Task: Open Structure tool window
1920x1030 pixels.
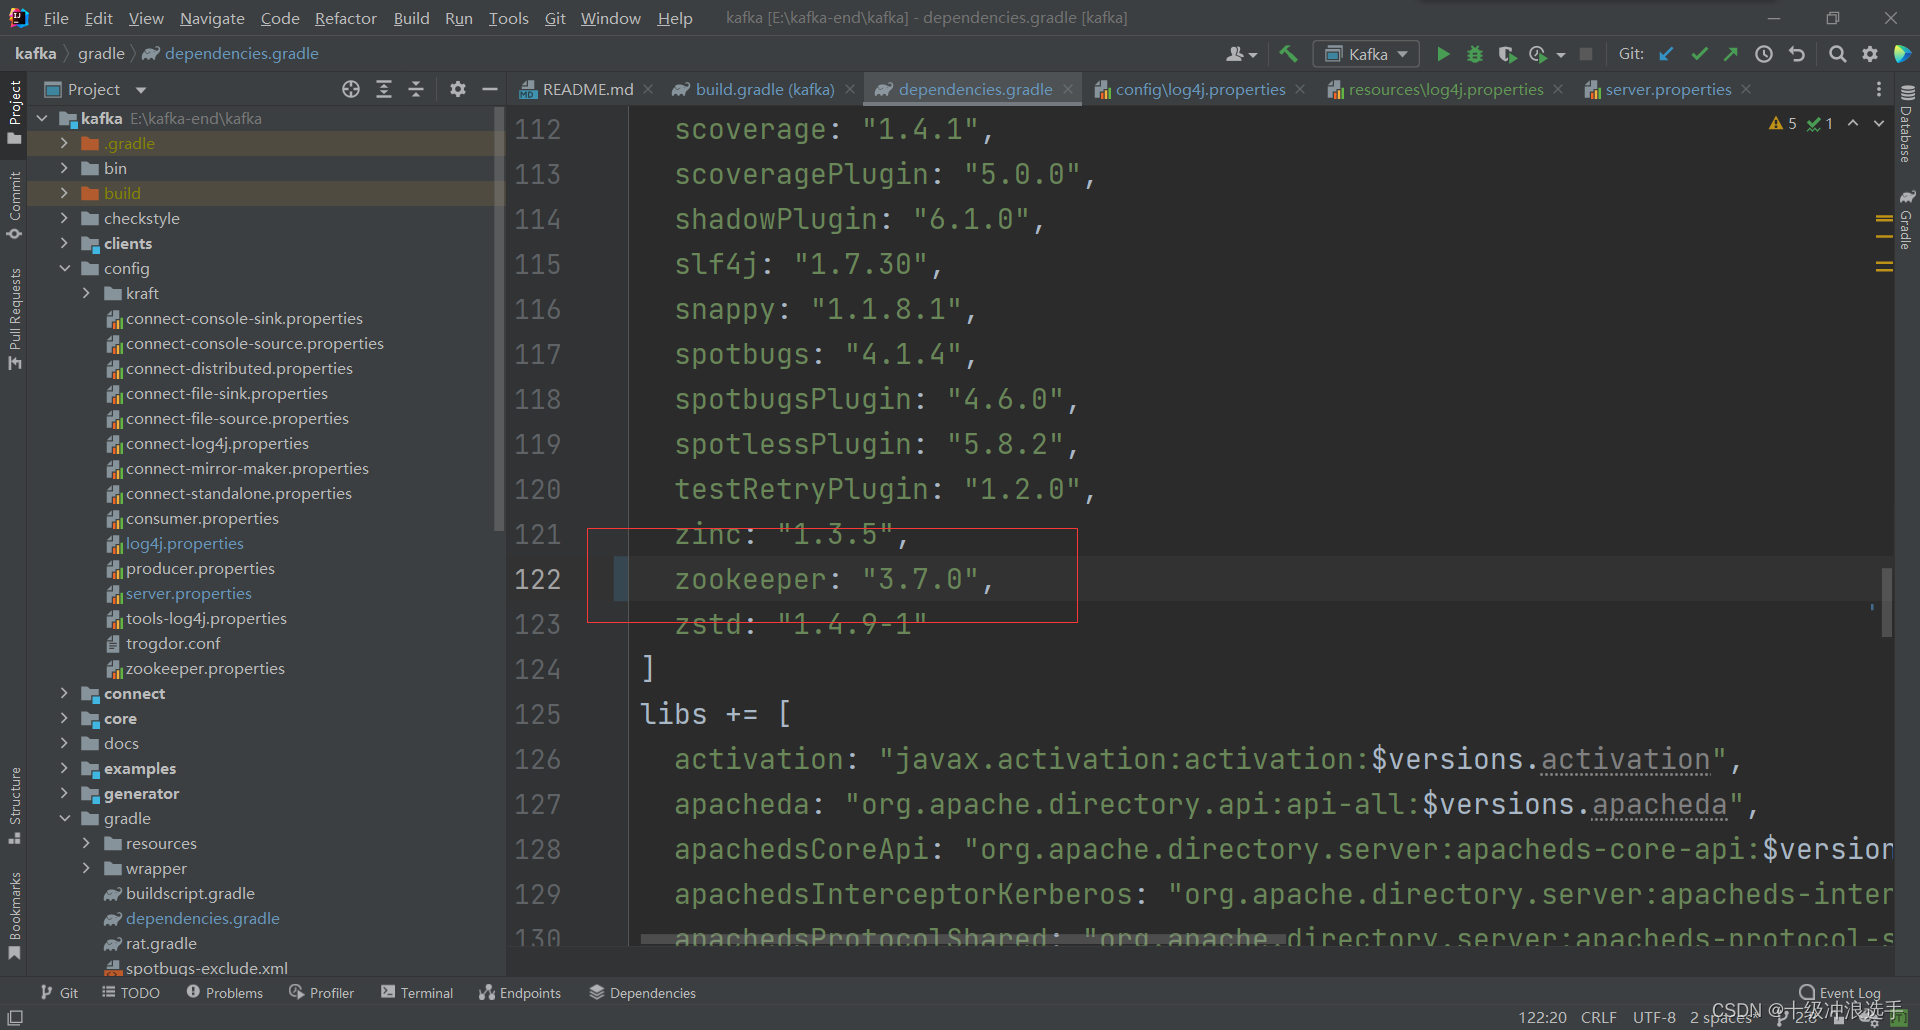Action: pyautogui.click(x=14, y=805)
